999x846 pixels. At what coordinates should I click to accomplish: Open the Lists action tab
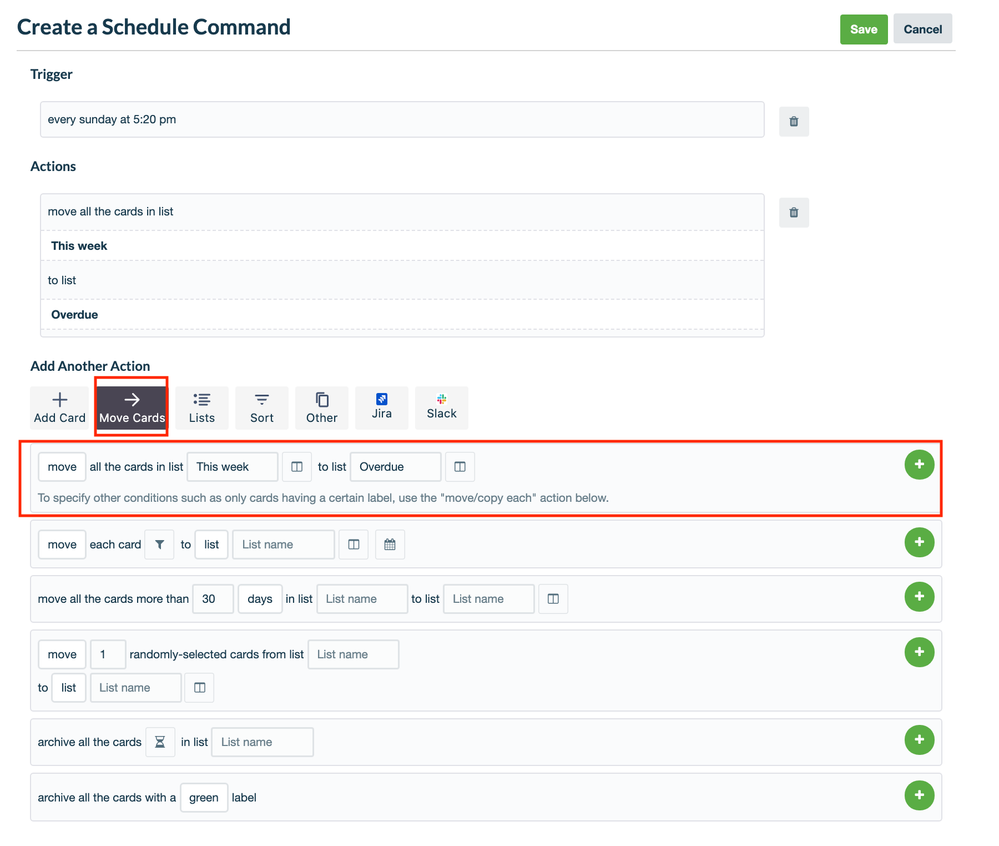[201, 408]
